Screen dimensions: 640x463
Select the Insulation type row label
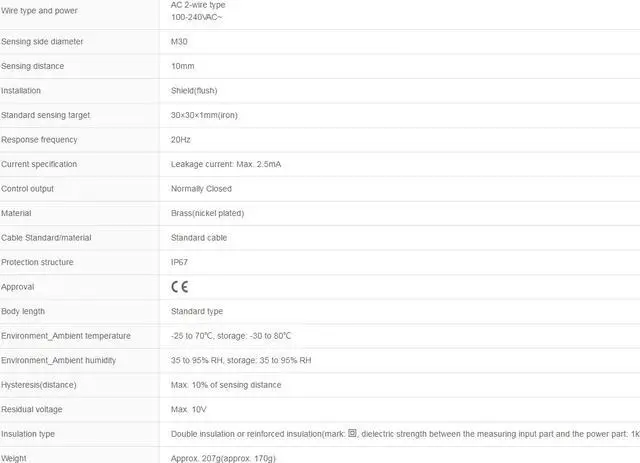click(x=28, y=434)
